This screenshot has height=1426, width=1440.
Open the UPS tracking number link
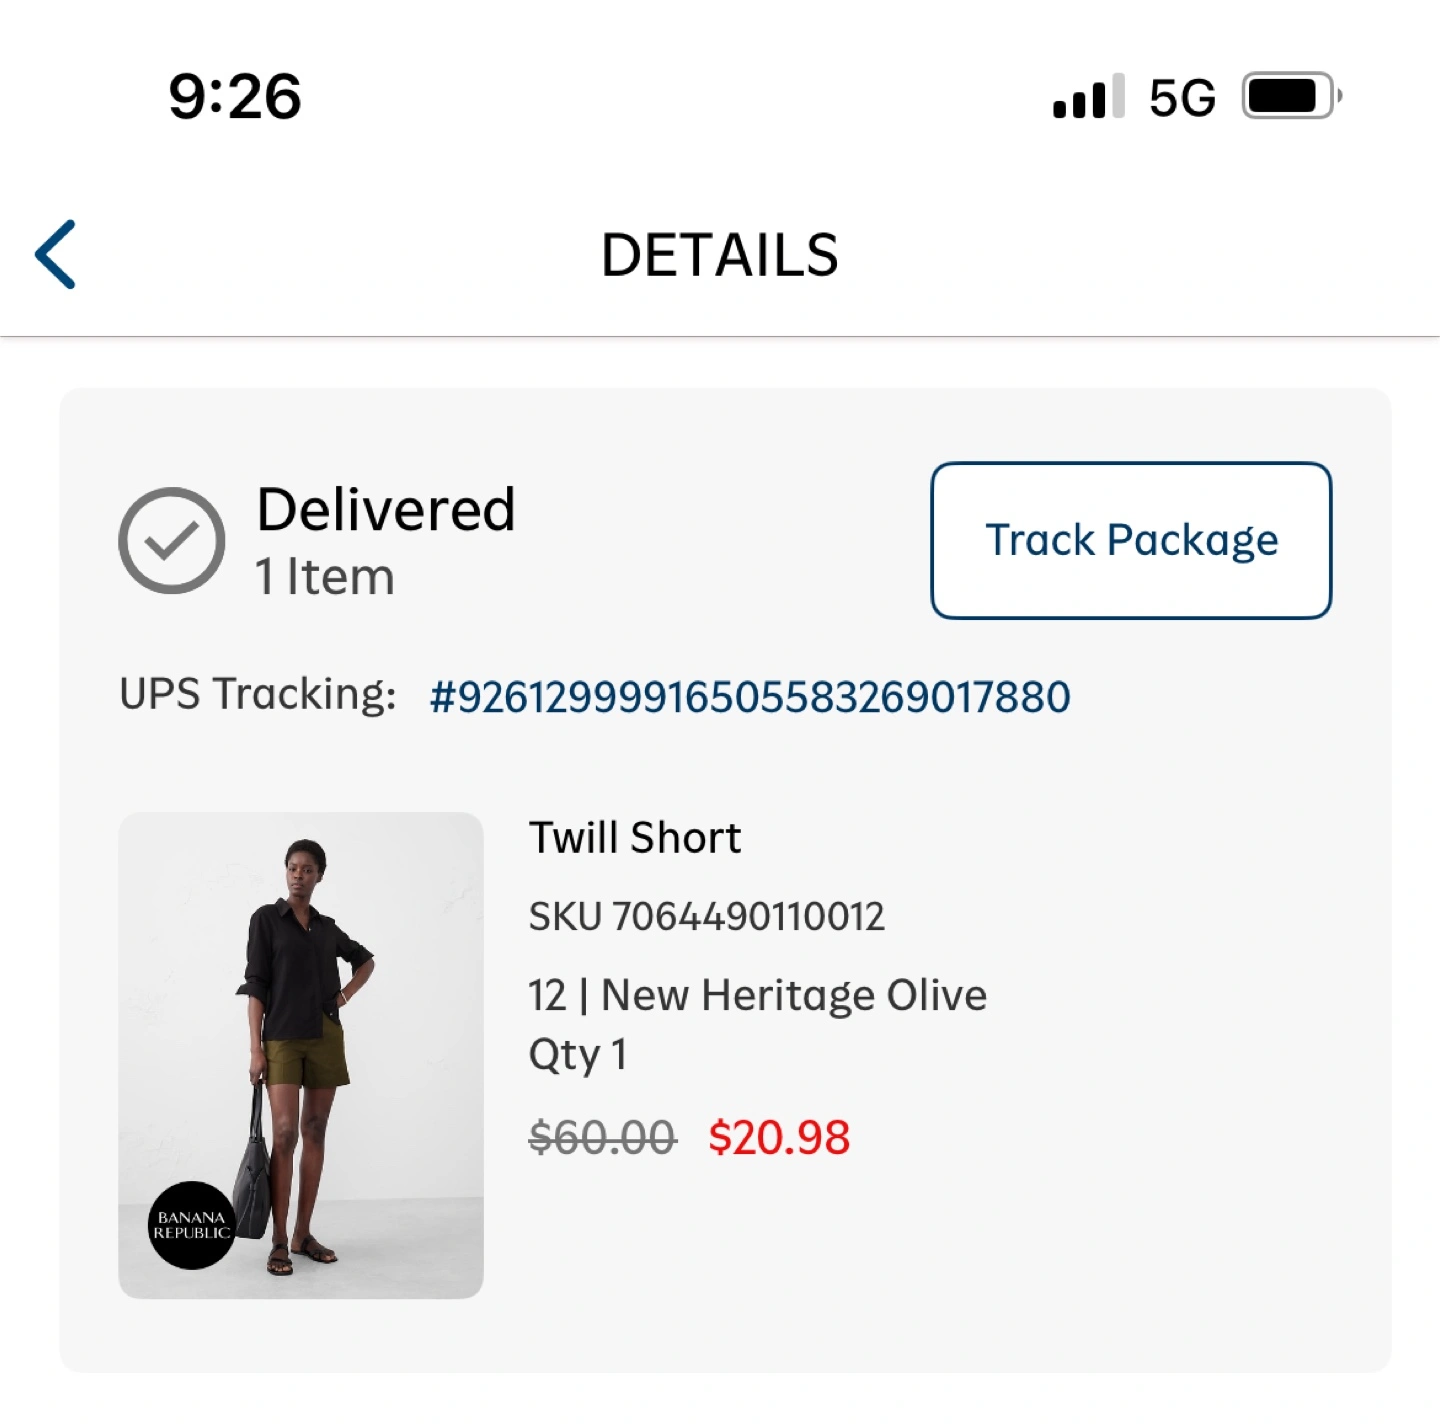[x=750, y=697]
